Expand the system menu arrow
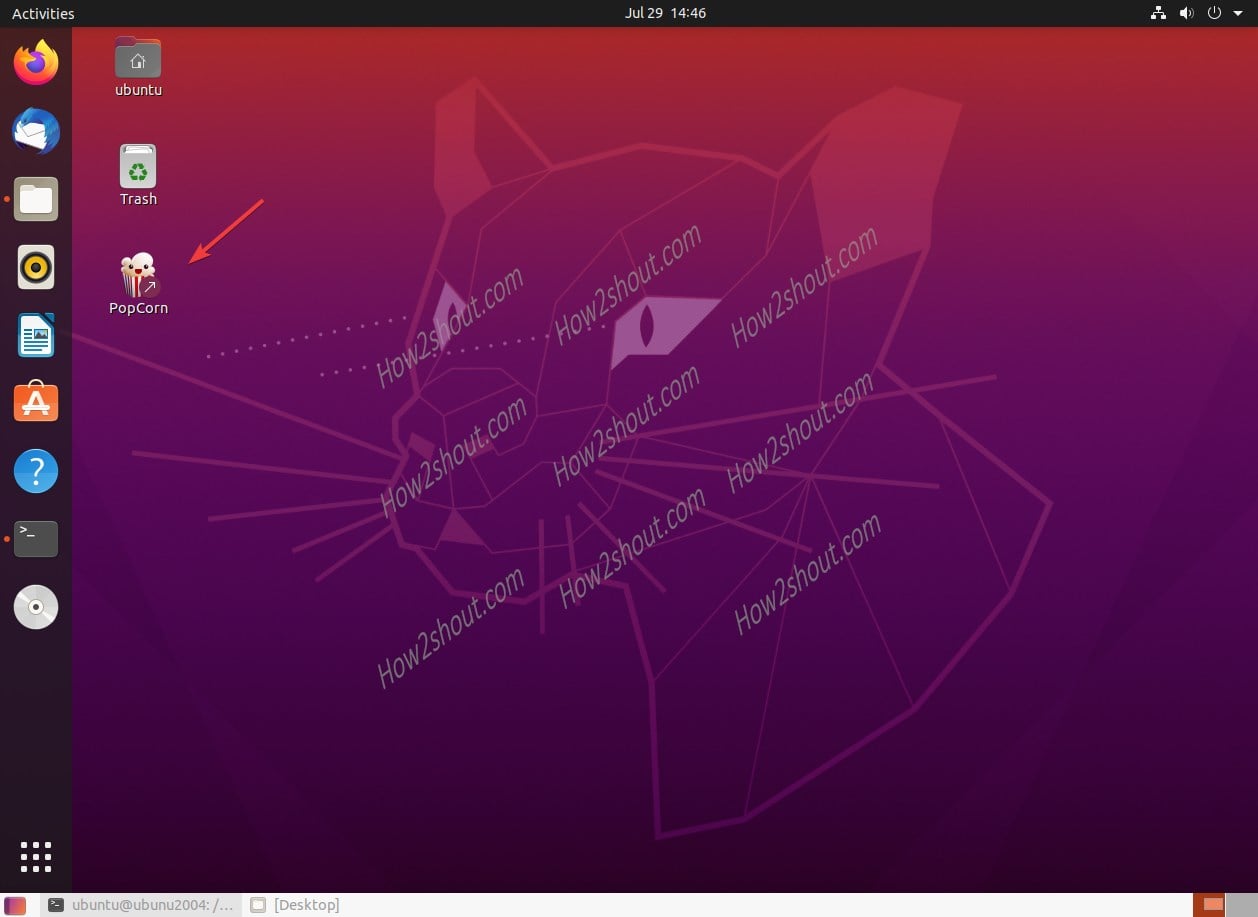Viewport: 1258px width, 917px height. click(x=1239, y=14)
